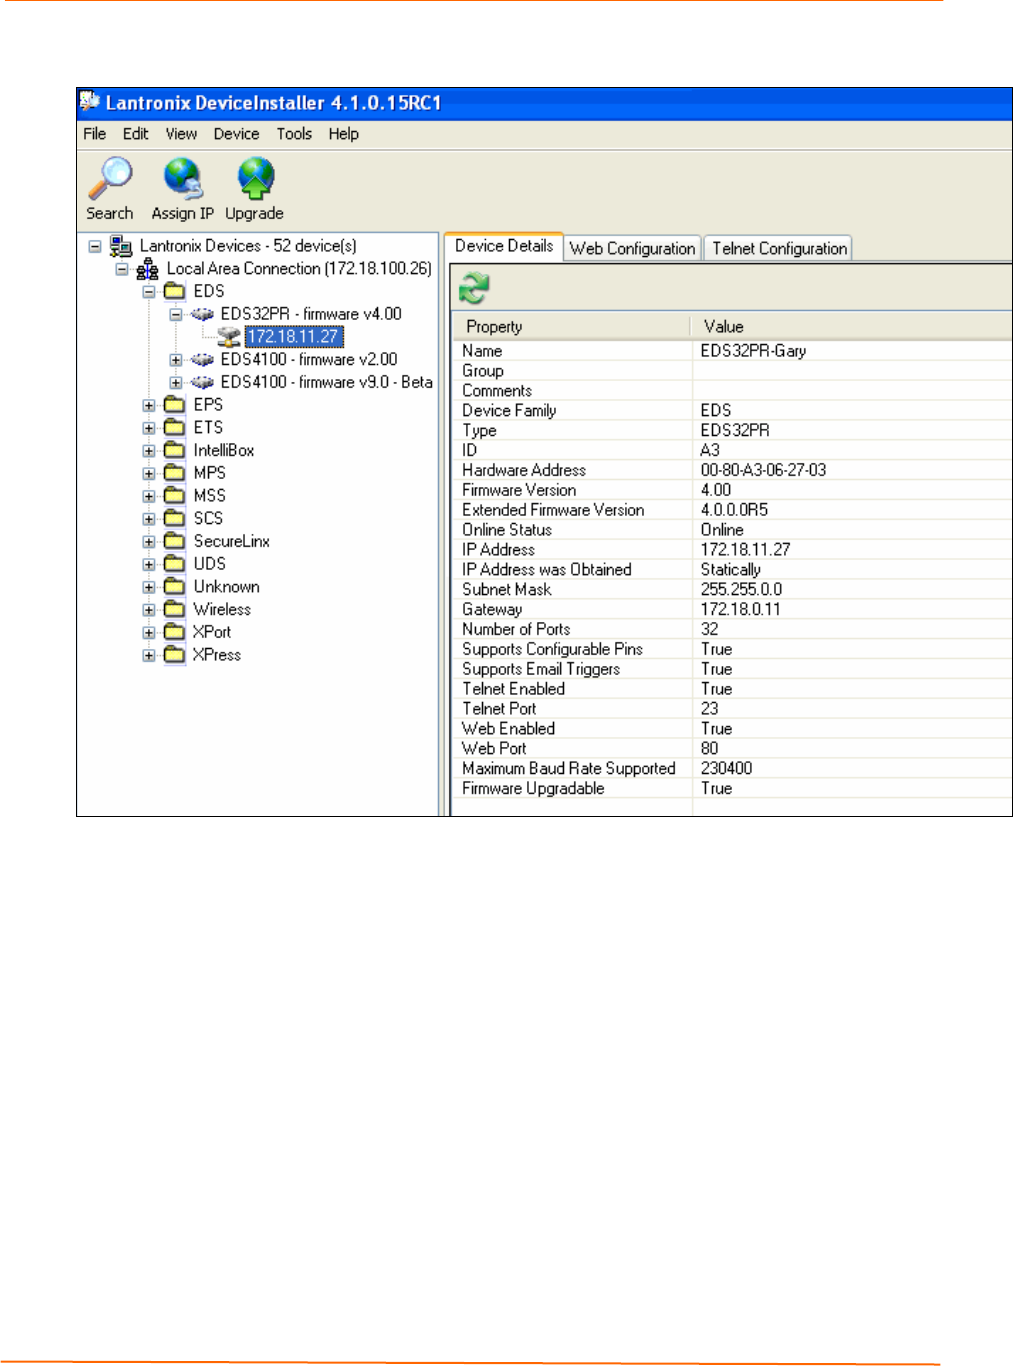Click the XPort folder icon
This screenshot has height=1366, width=1013.
[175, 633]
